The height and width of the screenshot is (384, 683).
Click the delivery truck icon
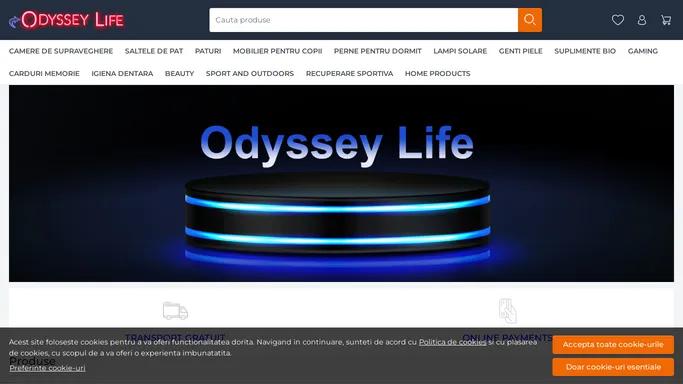tap(175, 311)
